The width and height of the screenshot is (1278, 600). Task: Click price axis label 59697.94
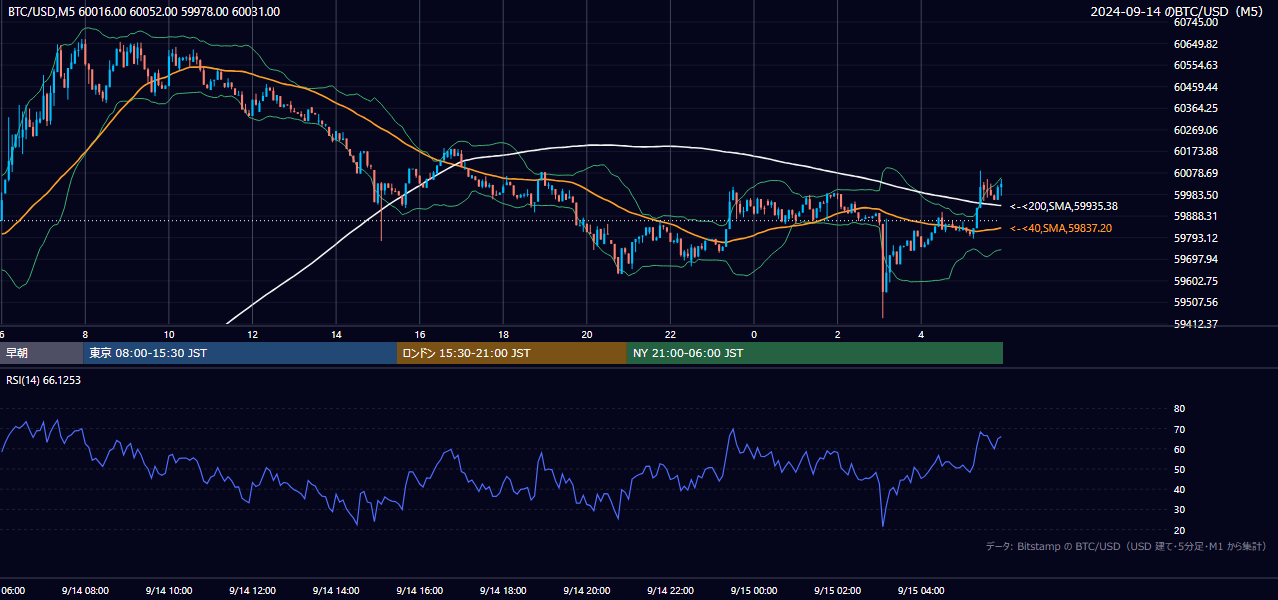click(1195, 259)
